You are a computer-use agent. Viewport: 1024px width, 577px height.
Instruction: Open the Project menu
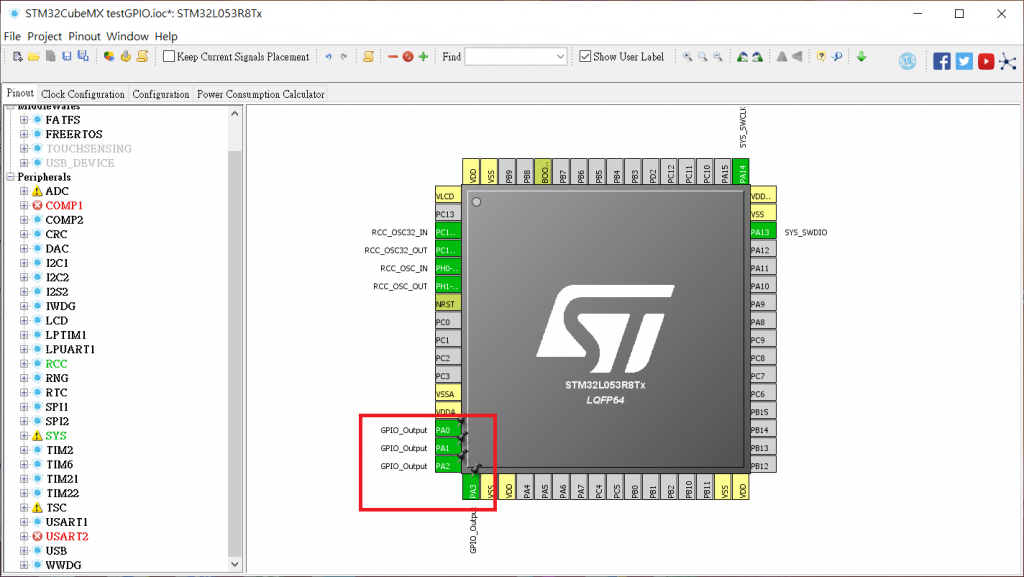(x=44, y=37)
